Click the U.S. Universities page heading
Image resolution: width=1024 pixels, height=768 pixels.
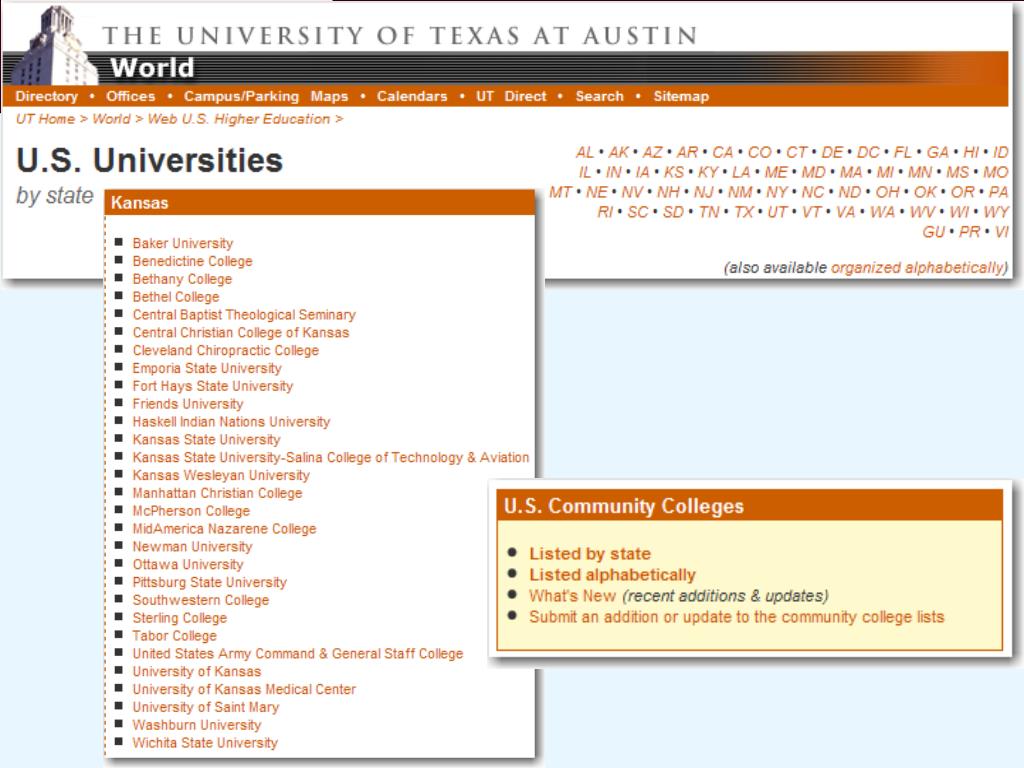tap(150, 161)
